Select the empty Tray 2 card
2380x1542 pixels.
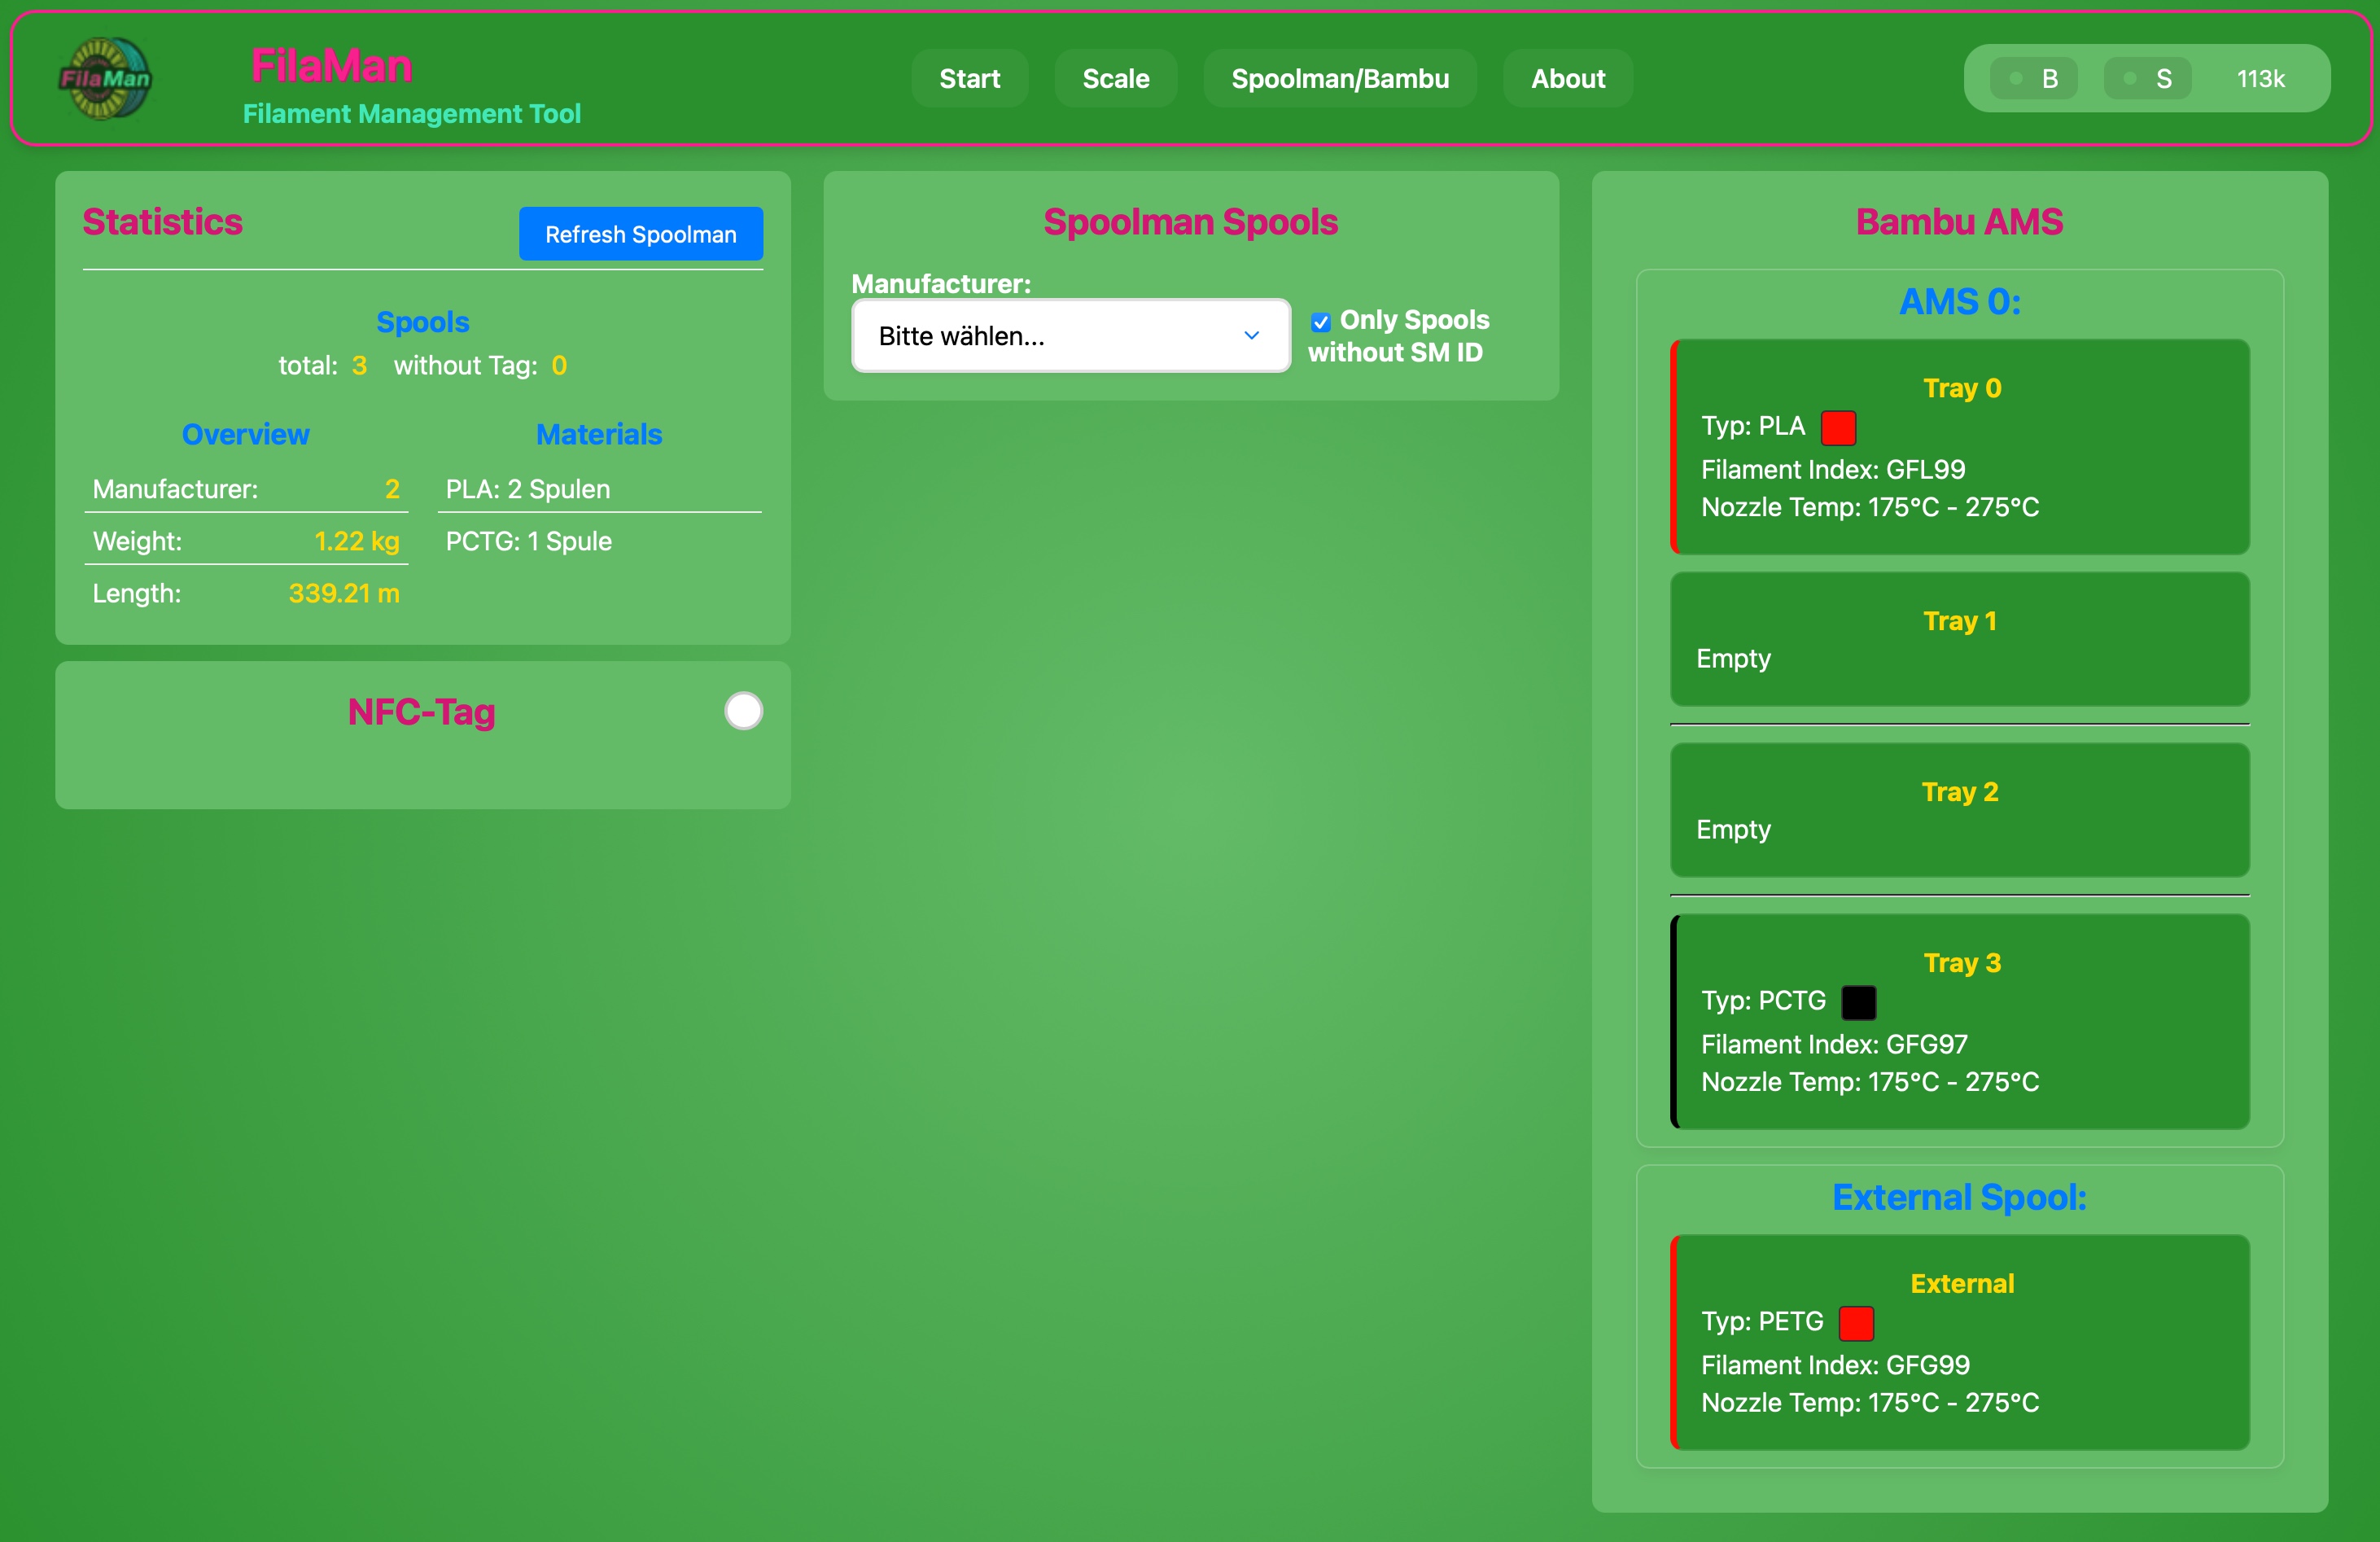point(1959,811)
